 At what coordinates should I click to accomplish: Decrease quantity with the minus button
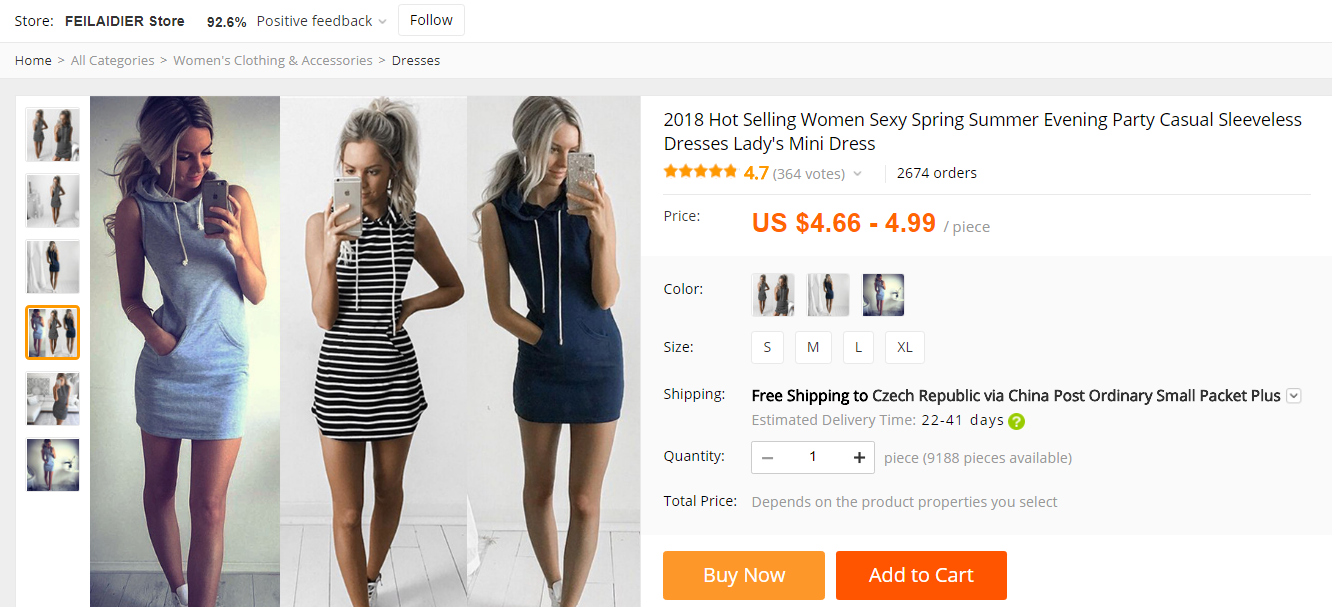coord(767,457)
